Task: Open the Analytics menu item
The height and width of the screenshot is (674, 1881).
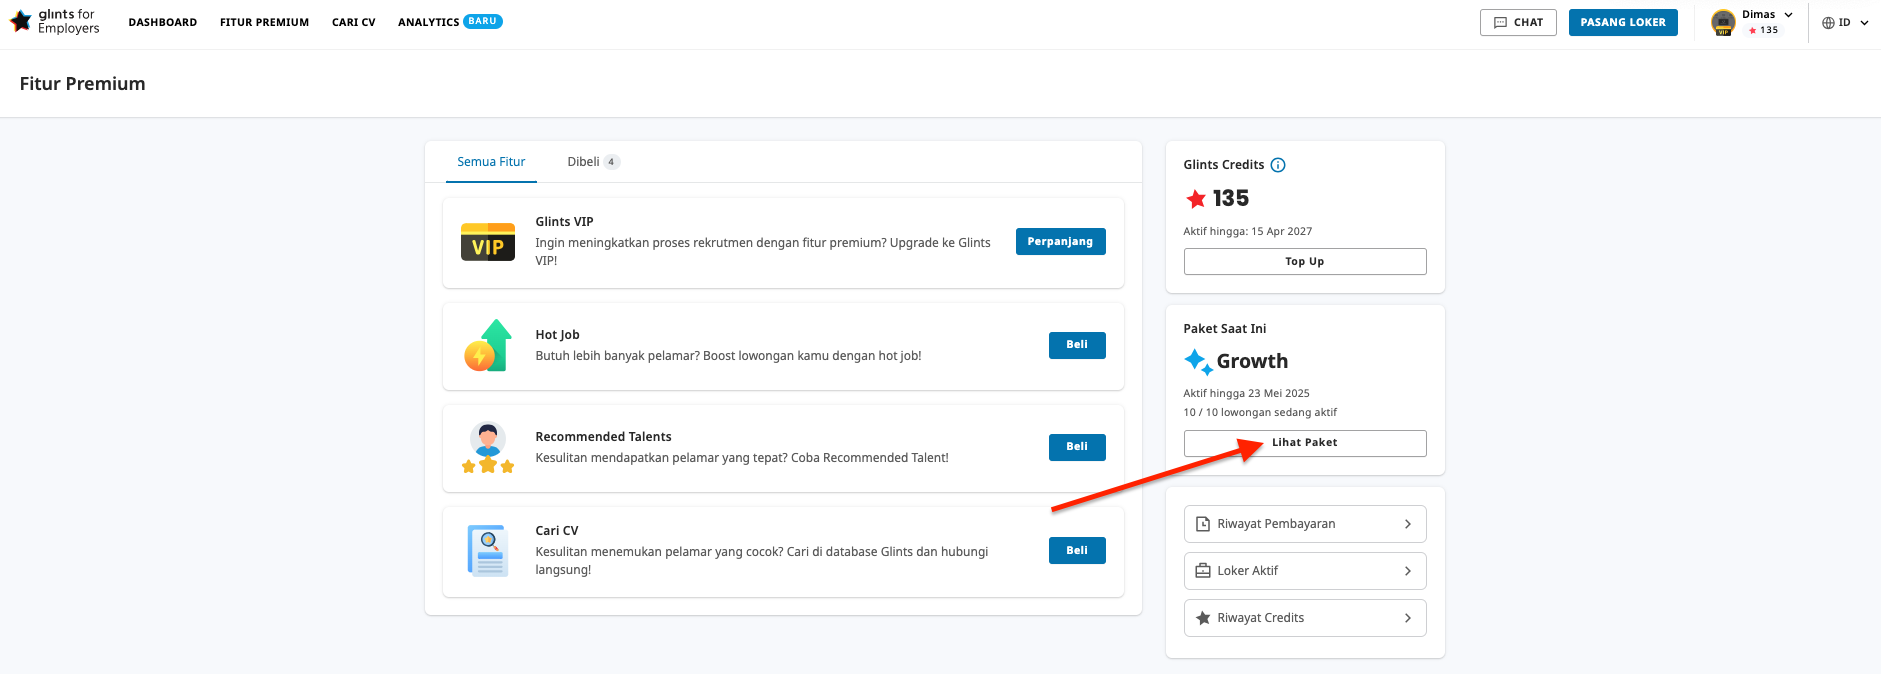Action: [429, 22]
